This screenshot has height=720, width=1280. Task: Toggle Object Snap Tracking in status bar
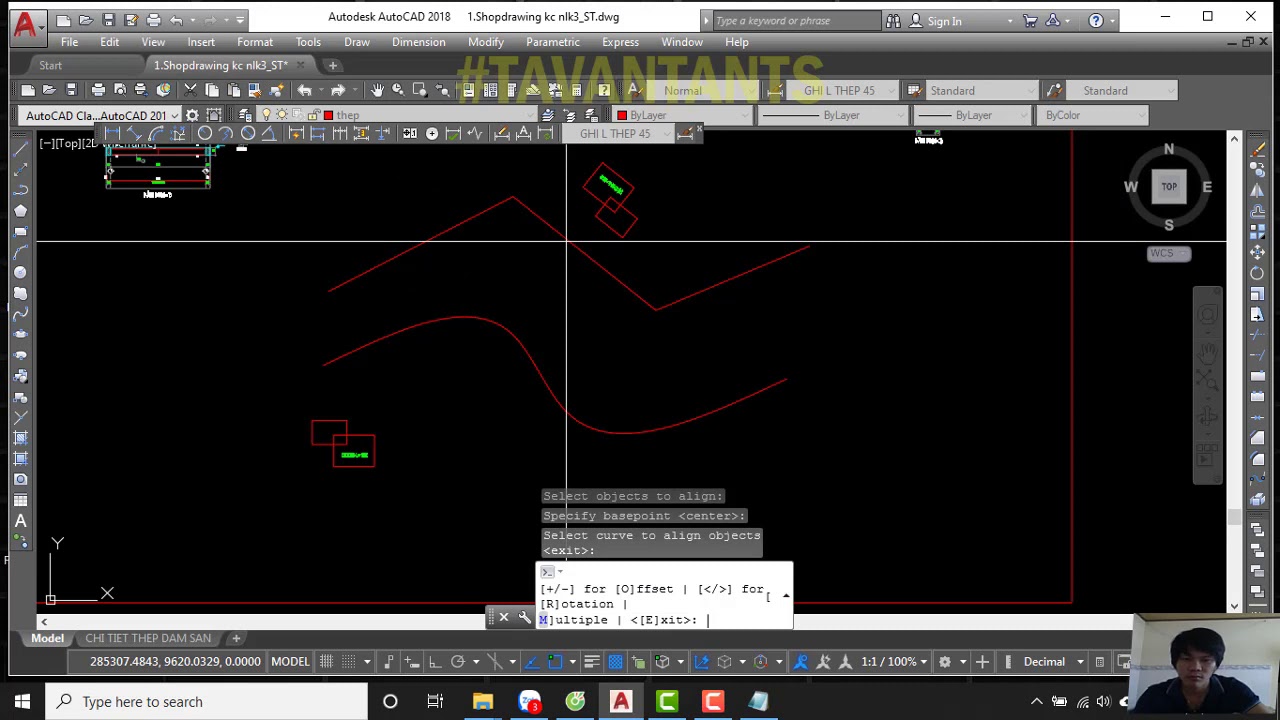coord(530,662)
